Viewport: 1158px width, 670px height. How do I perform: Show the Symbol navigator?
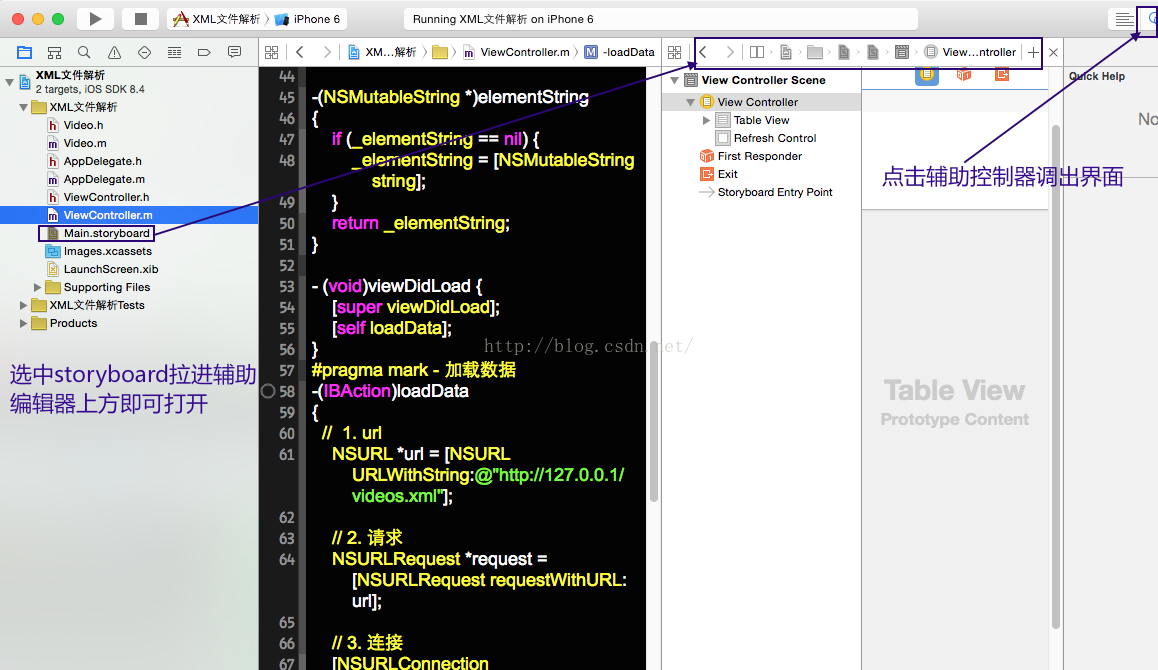coord(55,52)
